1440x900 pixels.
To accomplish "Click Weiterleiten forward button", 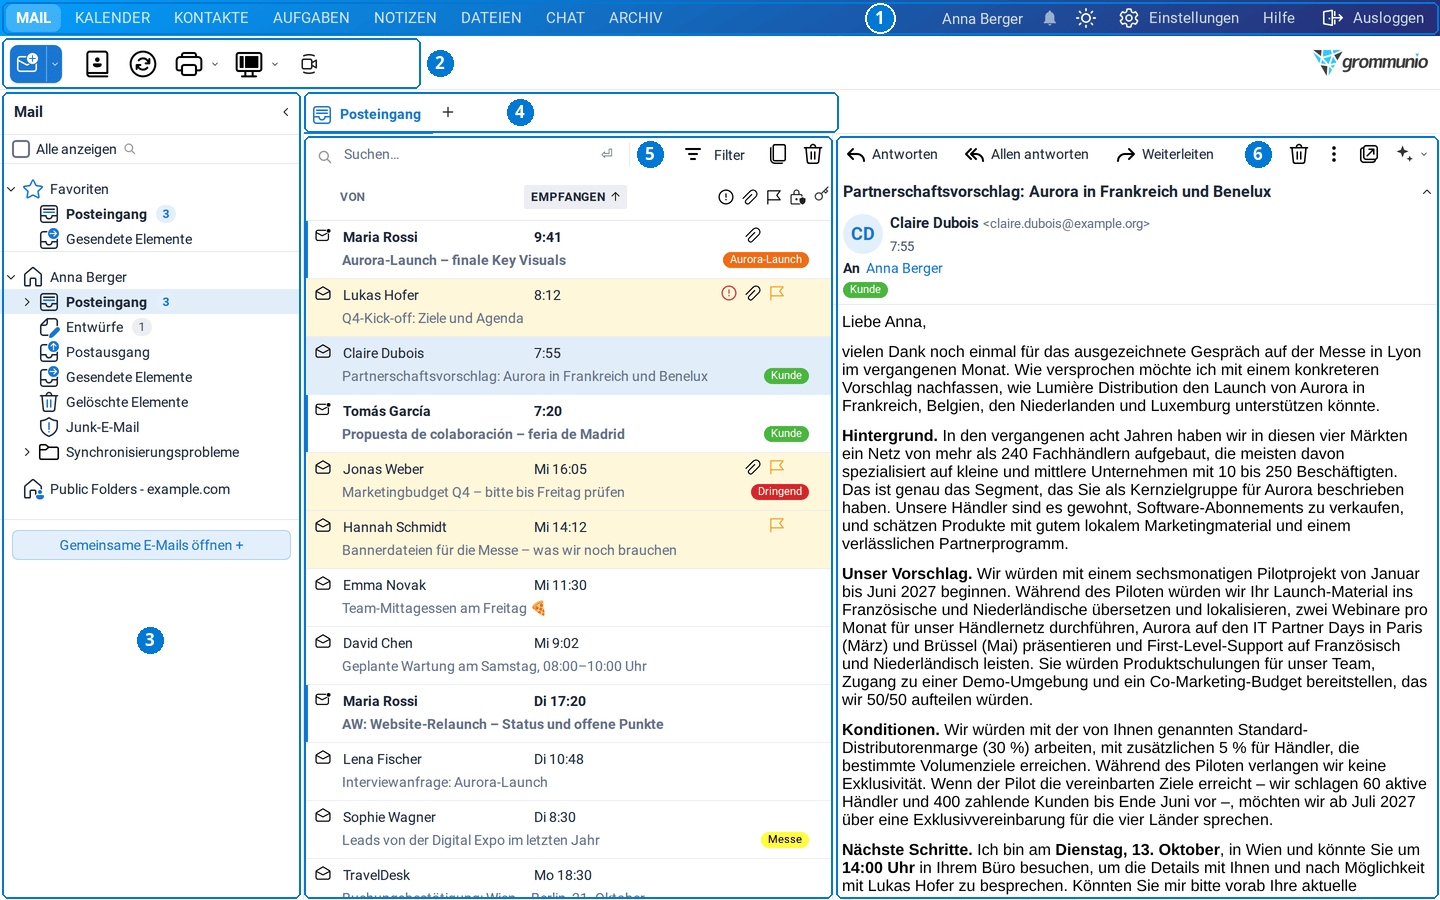I will [1165, 154].
